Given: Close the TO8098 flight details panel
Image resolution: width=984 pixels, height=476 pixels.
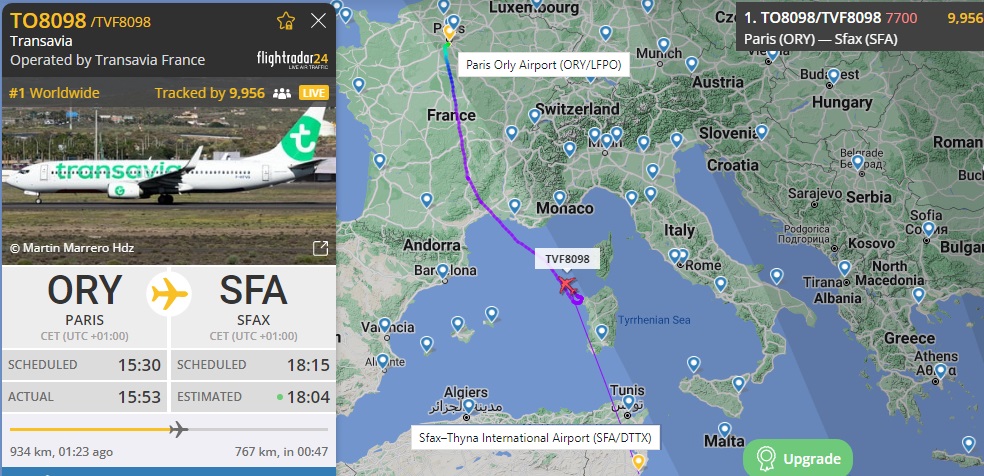Looking at the screenshot, I should tap(319, 21).
